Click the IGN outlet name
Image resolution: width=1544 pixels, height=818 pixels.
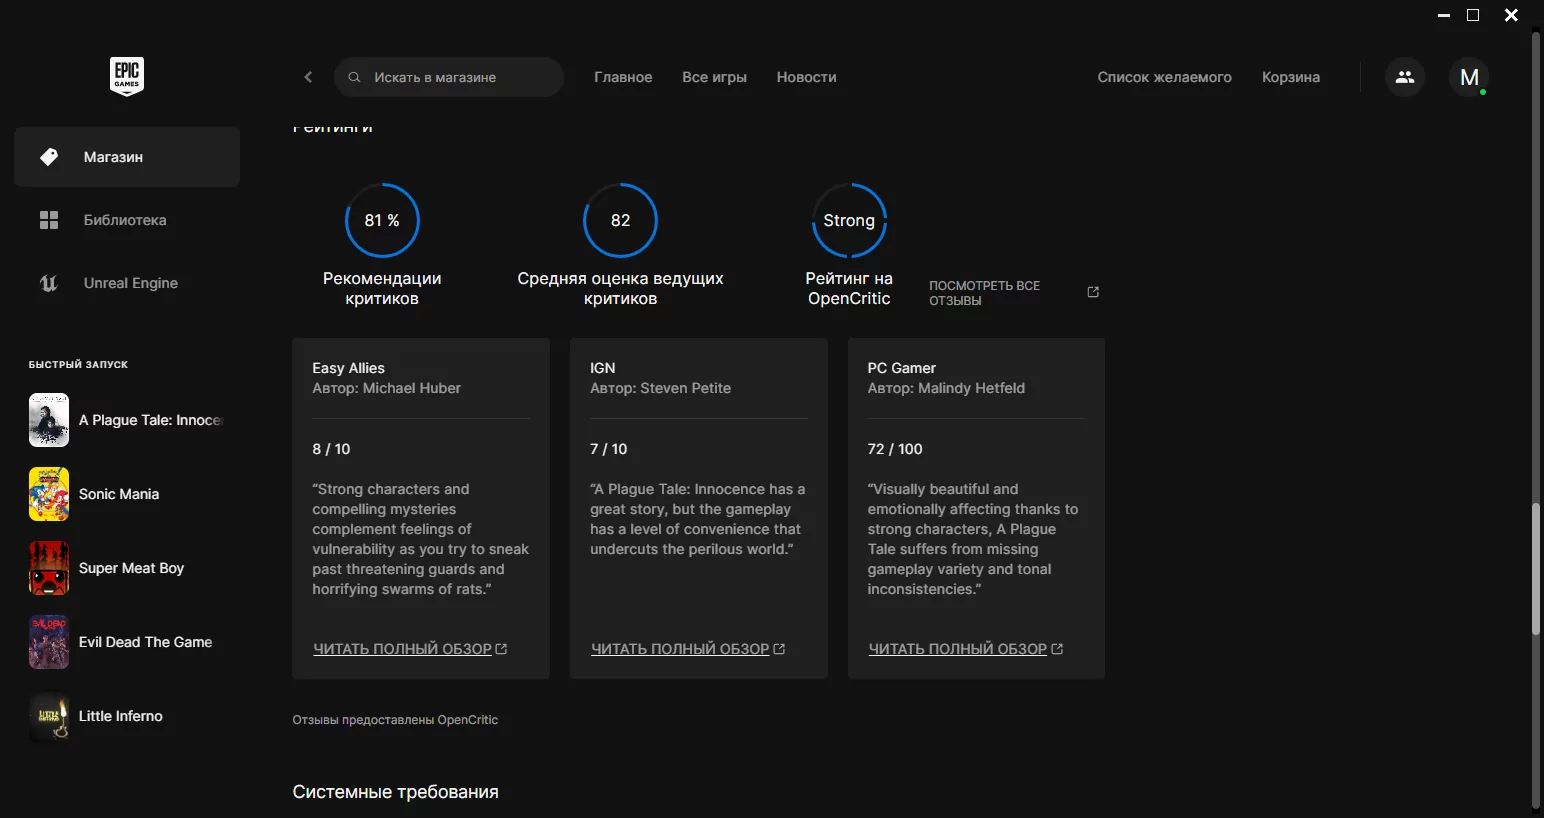602,368
